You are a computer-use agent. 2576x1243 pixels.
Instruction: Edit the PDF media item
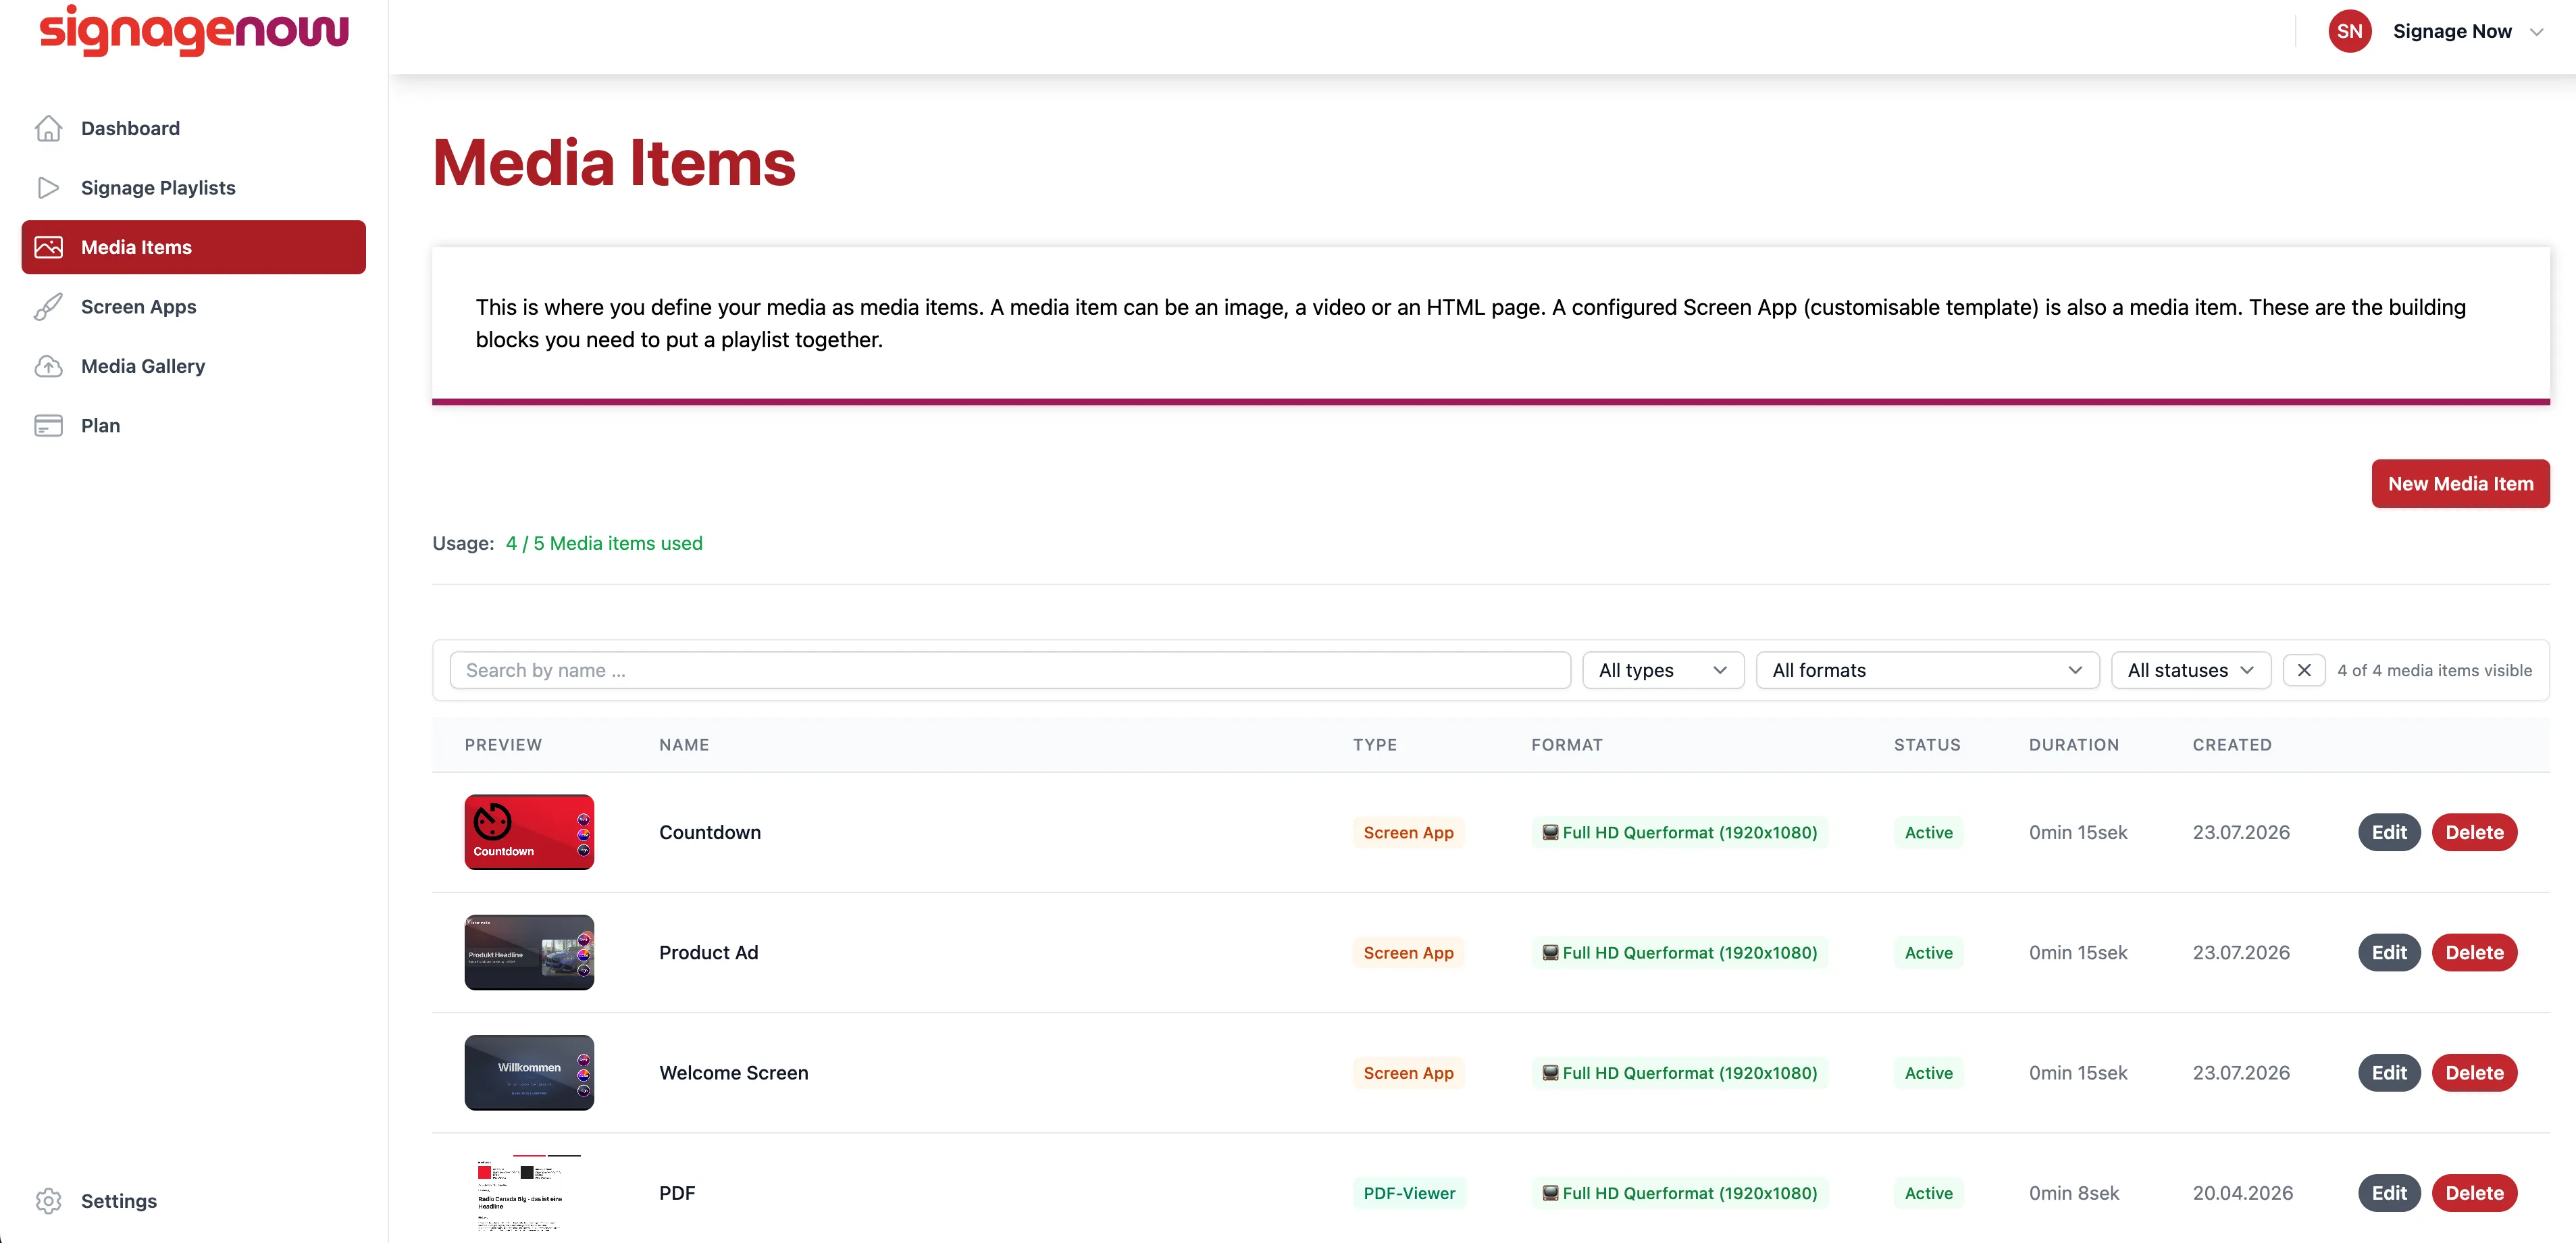[x=2389, y=1193]
